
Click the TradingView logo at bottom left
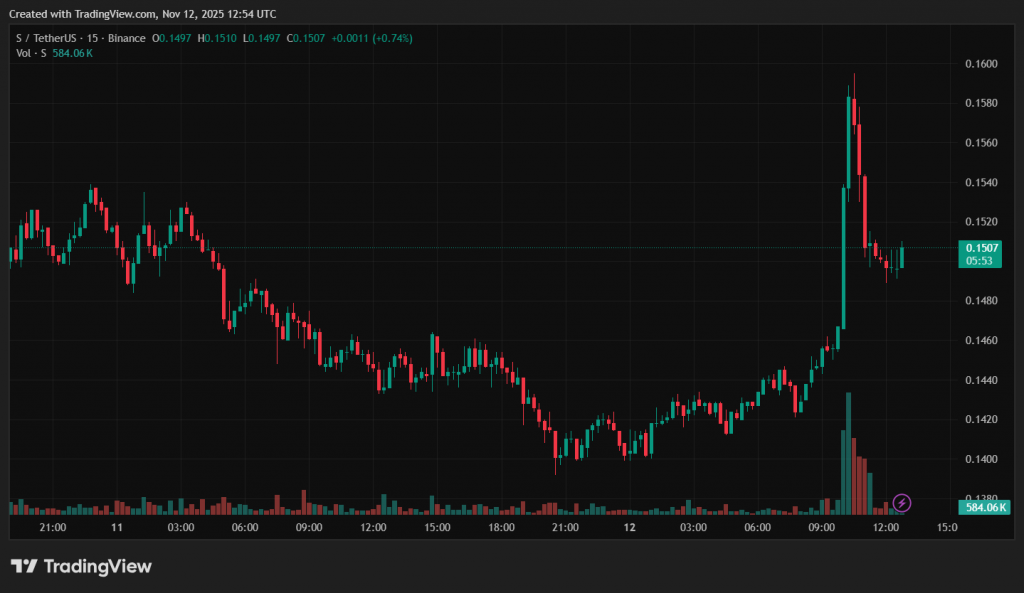[x=81, y=566]
